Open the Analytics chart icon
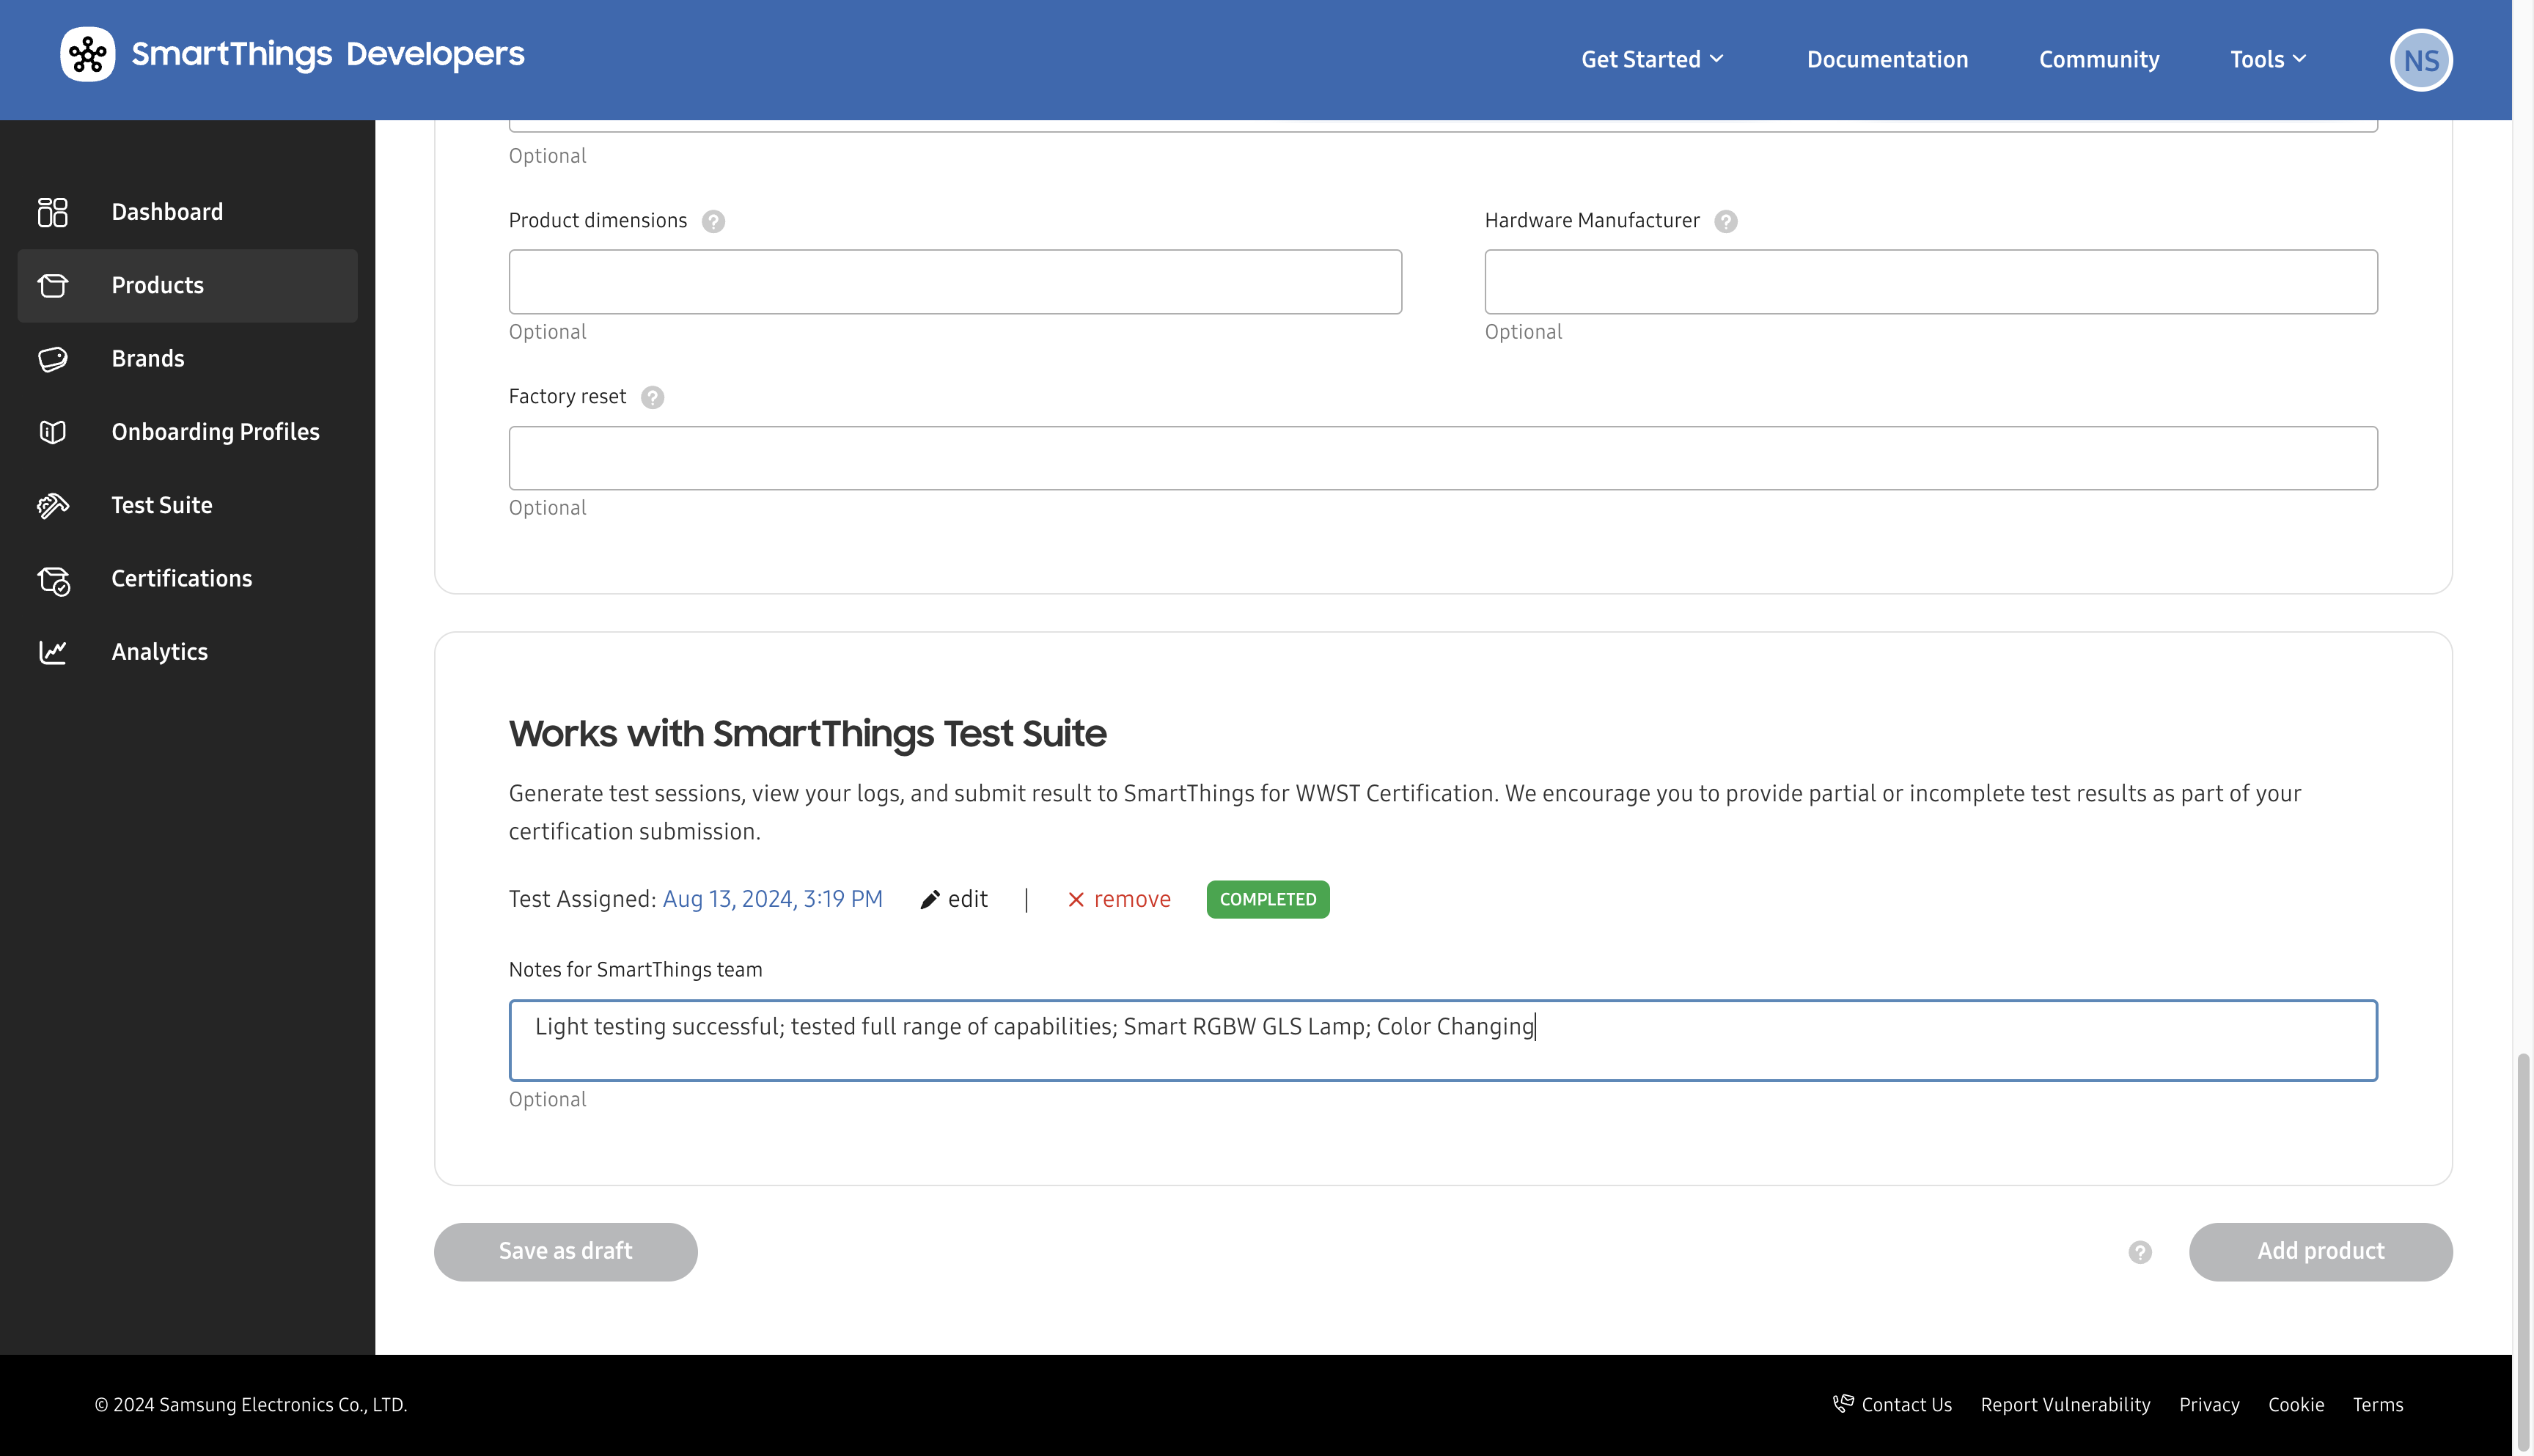Screen dimensions: 2534x1456 [53, 652]
